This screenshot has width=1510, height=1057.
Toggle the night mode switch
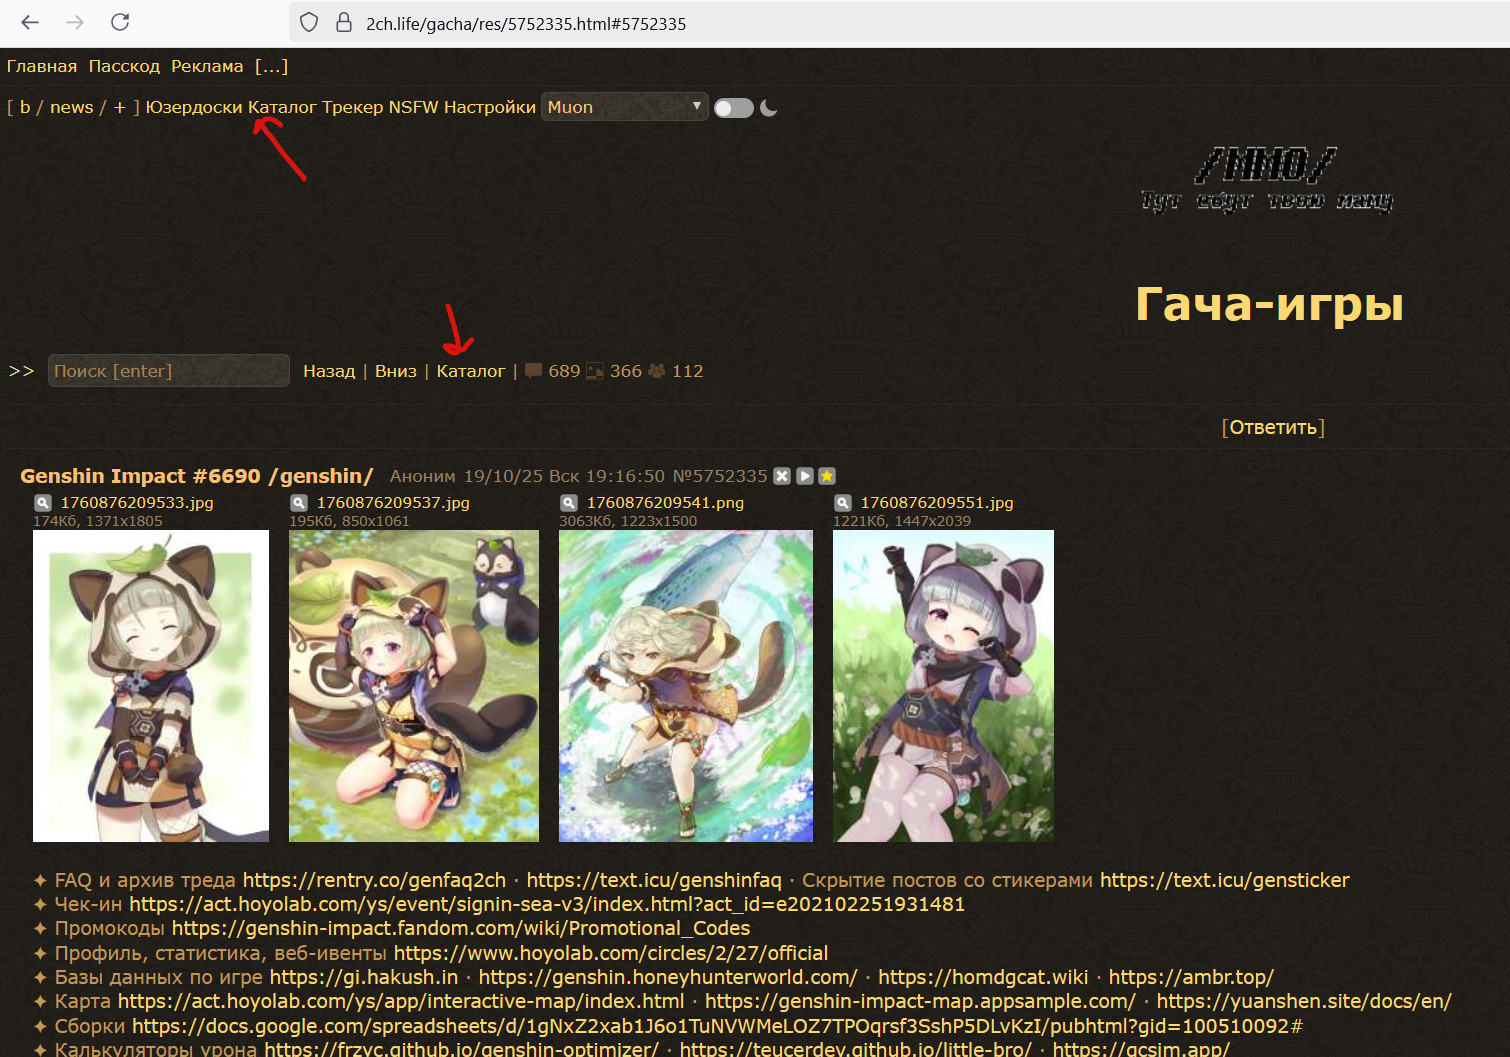click(x=734, y=108)
